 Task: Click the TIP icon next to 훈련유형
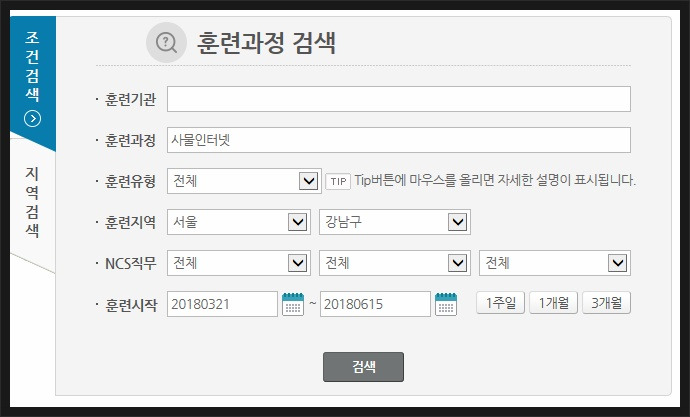click(338, 181)
